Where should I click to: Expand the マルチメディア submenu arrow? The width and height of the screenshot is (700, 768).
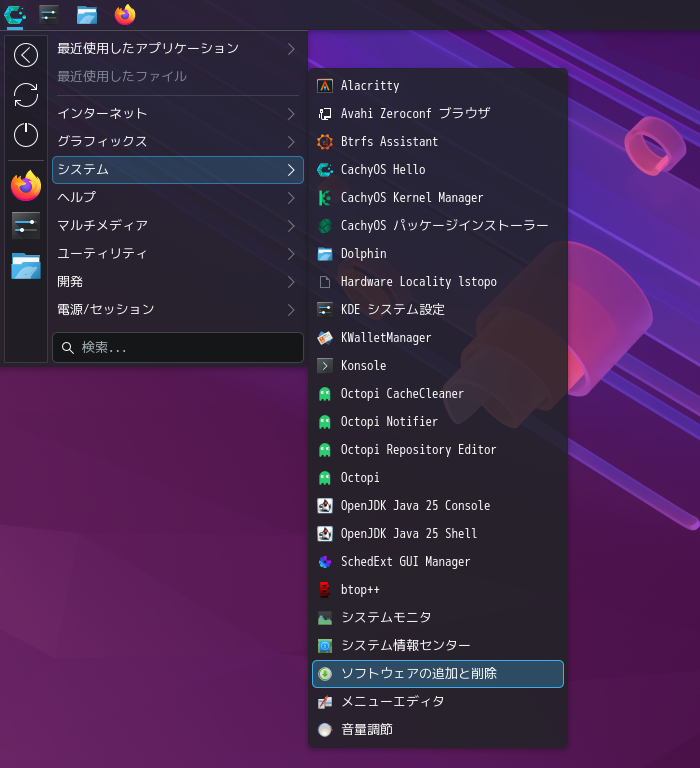(291, 226)
